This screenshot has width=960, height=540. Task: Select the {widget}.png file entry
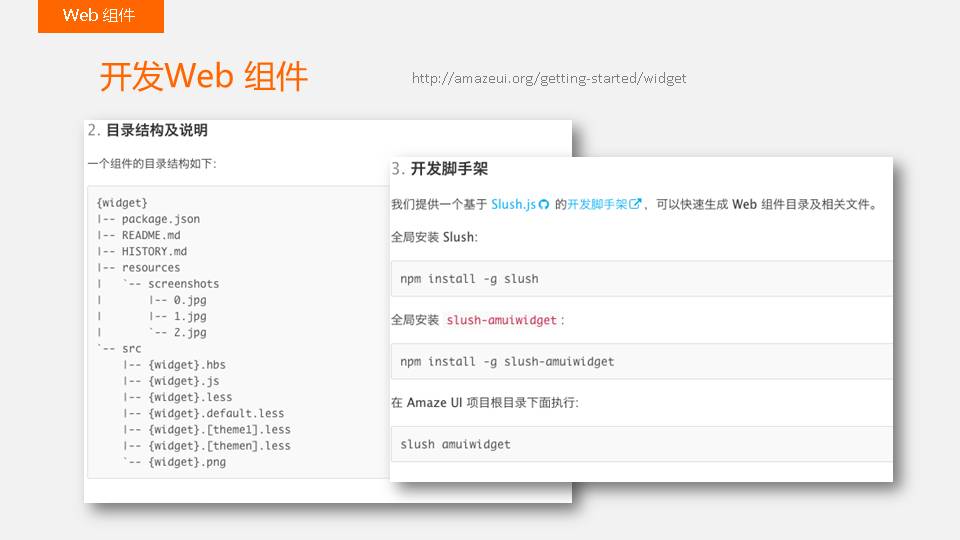pos(187,462)
